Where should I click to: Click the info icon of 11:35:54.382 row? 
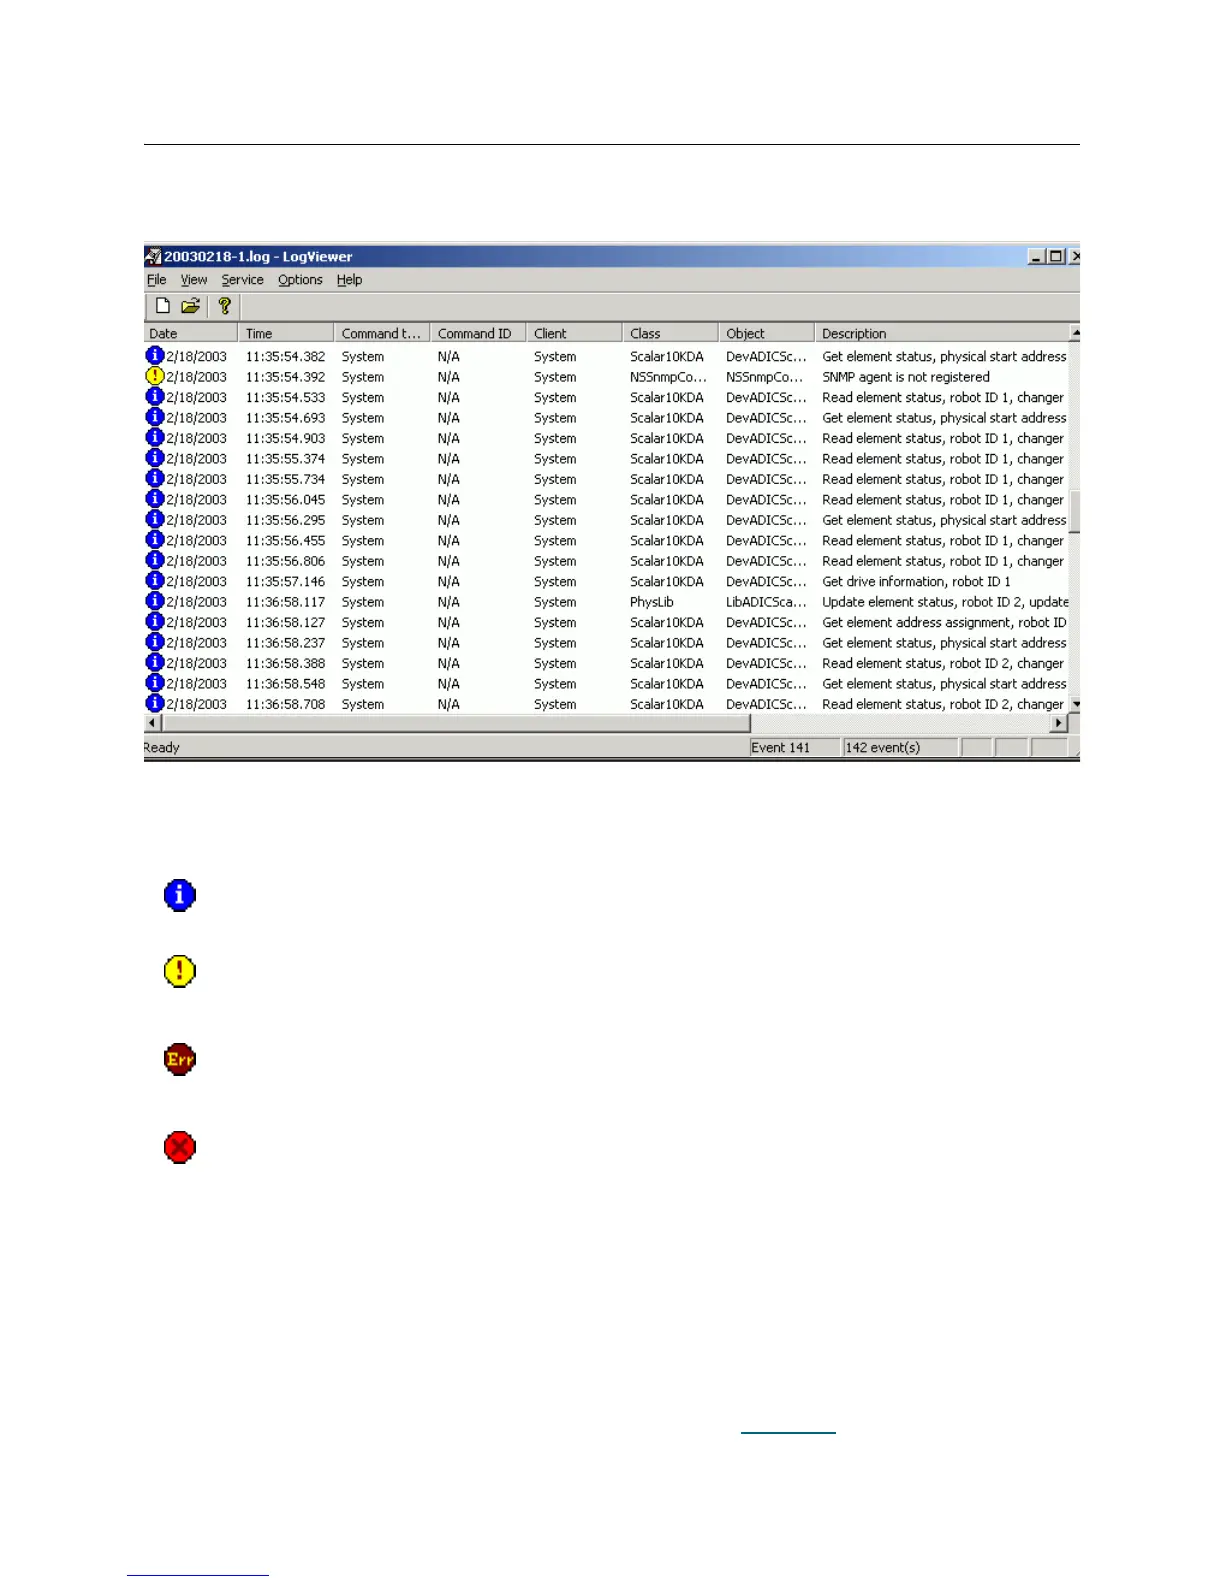pos(155,355)
